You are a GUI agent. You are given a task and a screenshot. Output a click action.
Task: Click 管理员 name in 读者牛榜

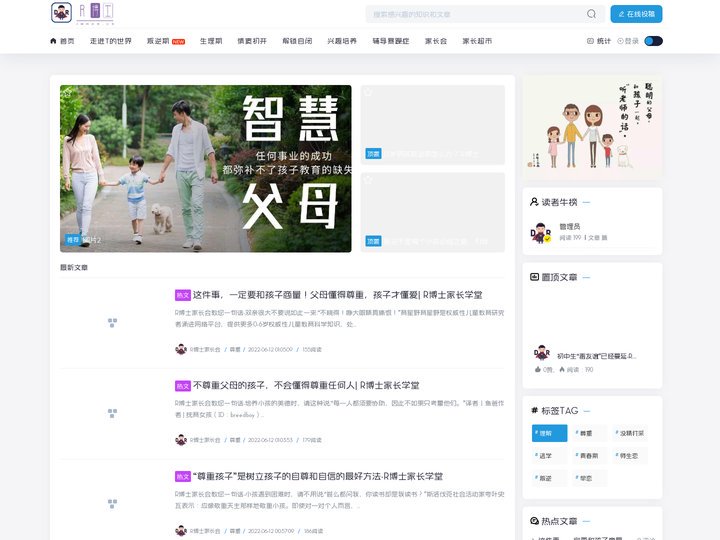click(x=569, y=226)
